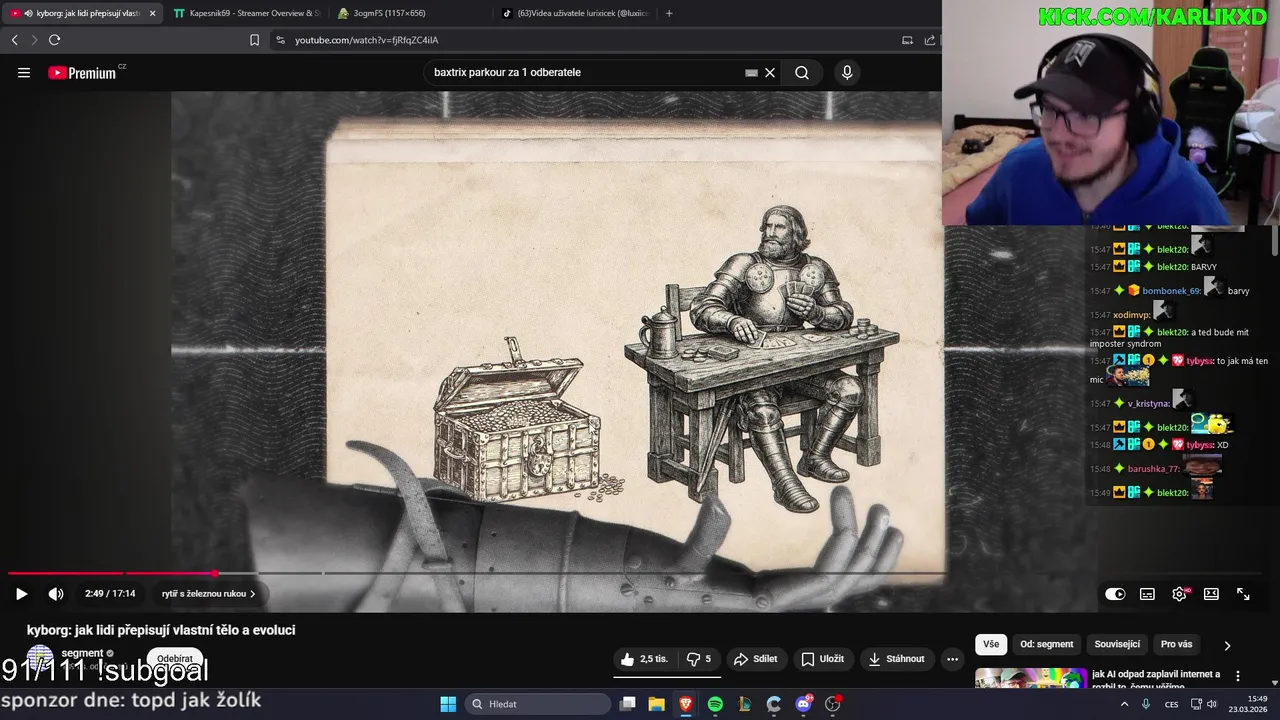
Task: Run the search with the magnifier button
Action: [x=802, y=73]
